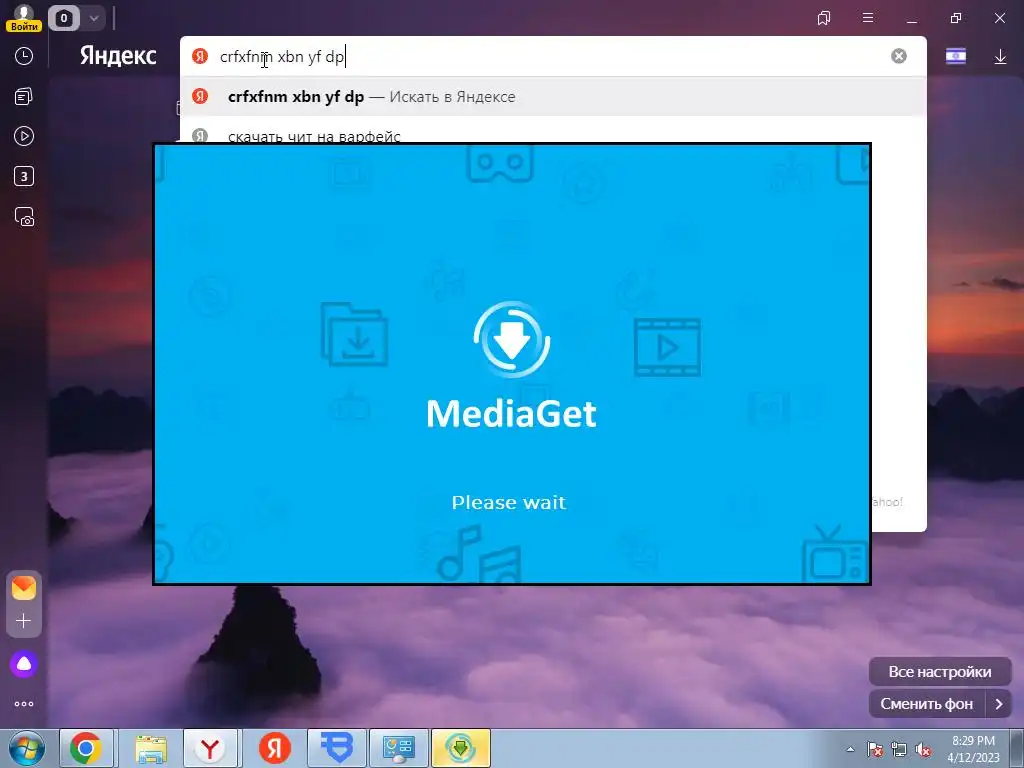Open Yandex Mail envelope icon in sidebar
1024x768 pixels.
[24, 588]
